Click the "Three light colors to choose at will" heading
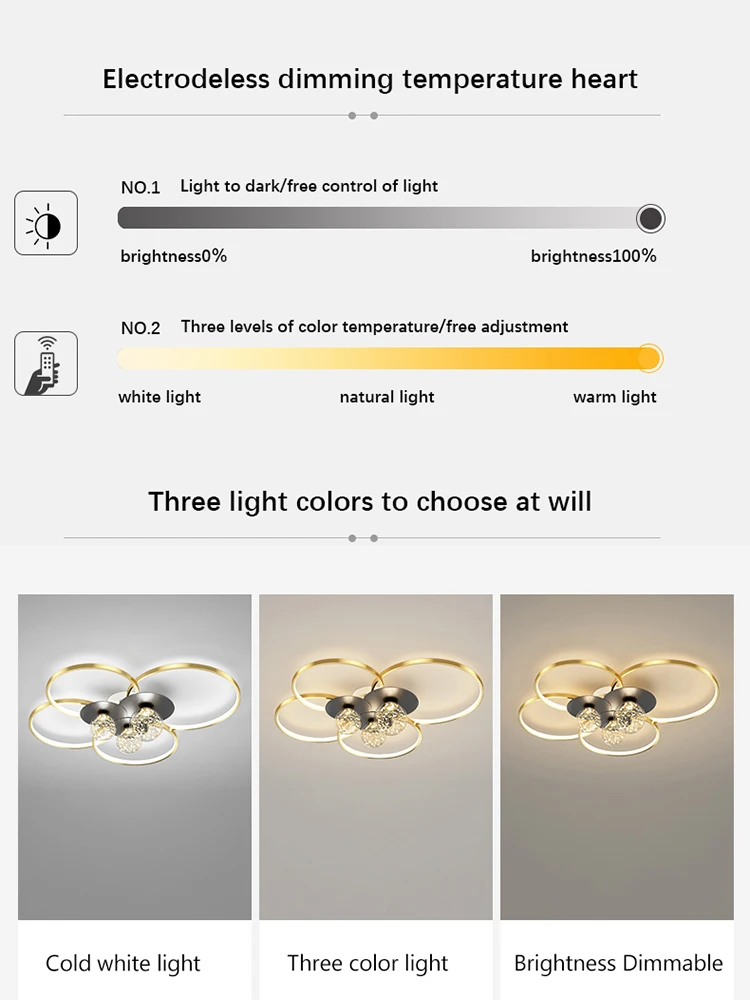The height and width of the screenshot is (1000, 750). (x=370, y=501)
